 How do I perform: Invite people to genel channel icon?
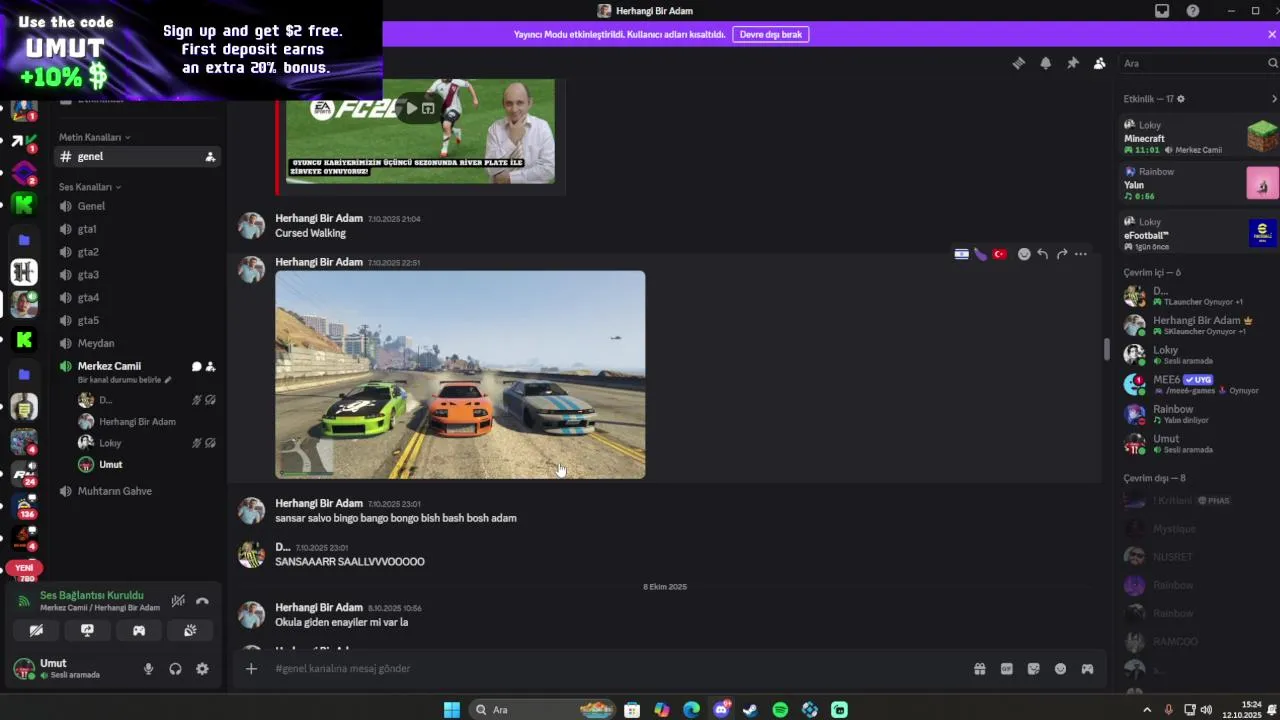pyautogui.click(x=210, y=157)
